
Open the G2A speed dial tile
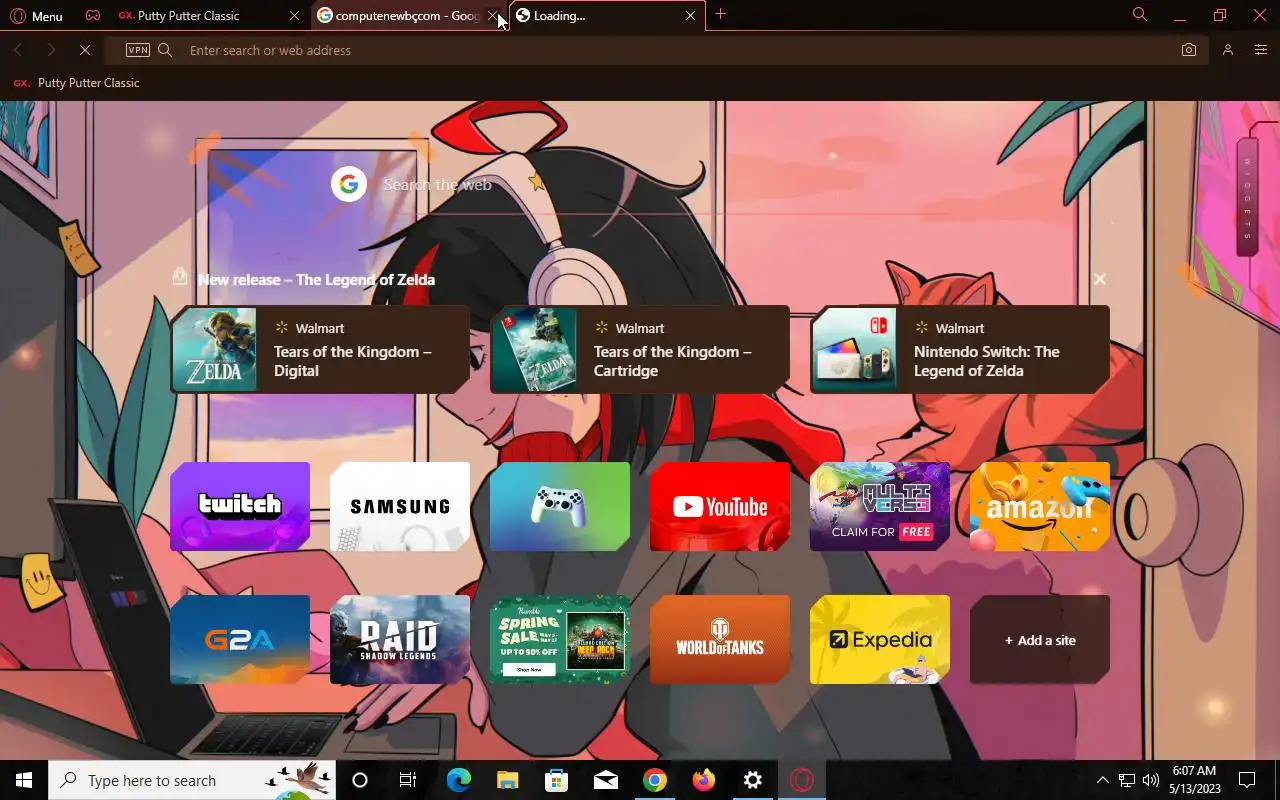point(240,640)
